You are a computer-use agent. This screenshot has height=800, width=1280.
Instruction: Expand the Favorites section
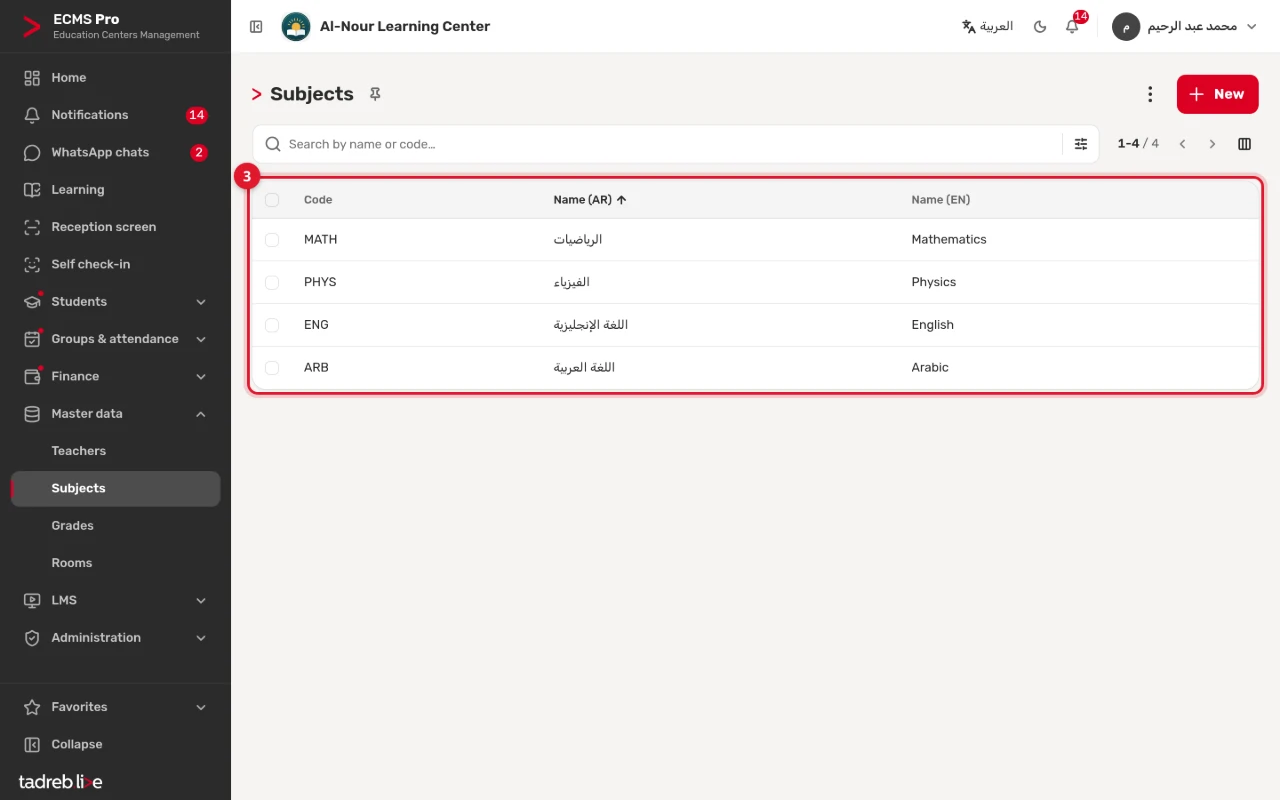(x=115, y=707)
